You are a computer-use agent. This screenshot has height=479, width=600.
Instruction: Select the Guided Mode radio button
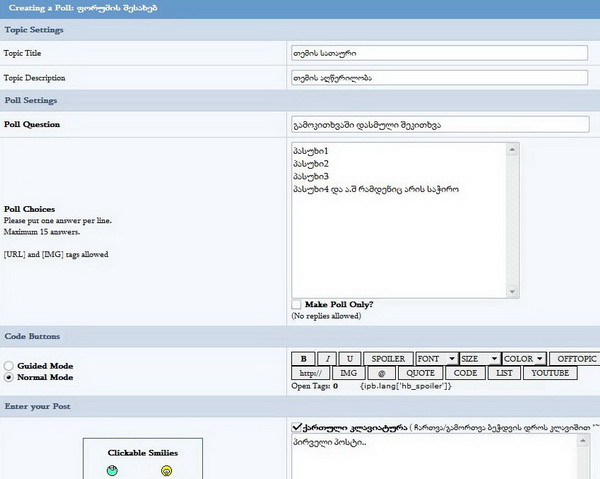tap(9, 366)
